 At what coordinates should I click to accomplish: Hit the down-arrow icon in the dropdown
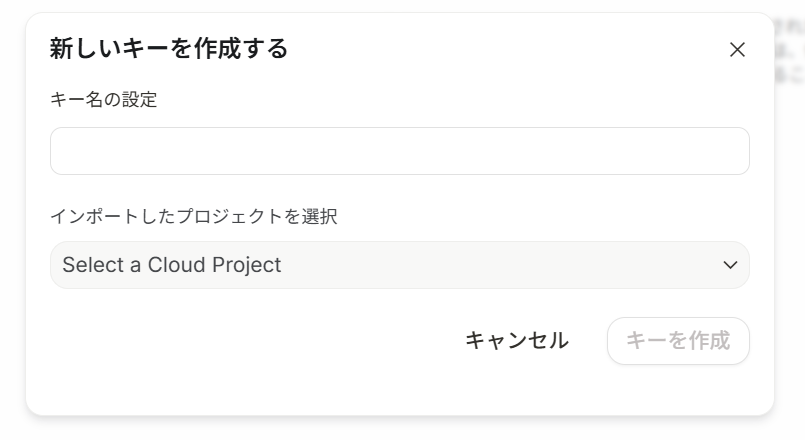(730, 265)
